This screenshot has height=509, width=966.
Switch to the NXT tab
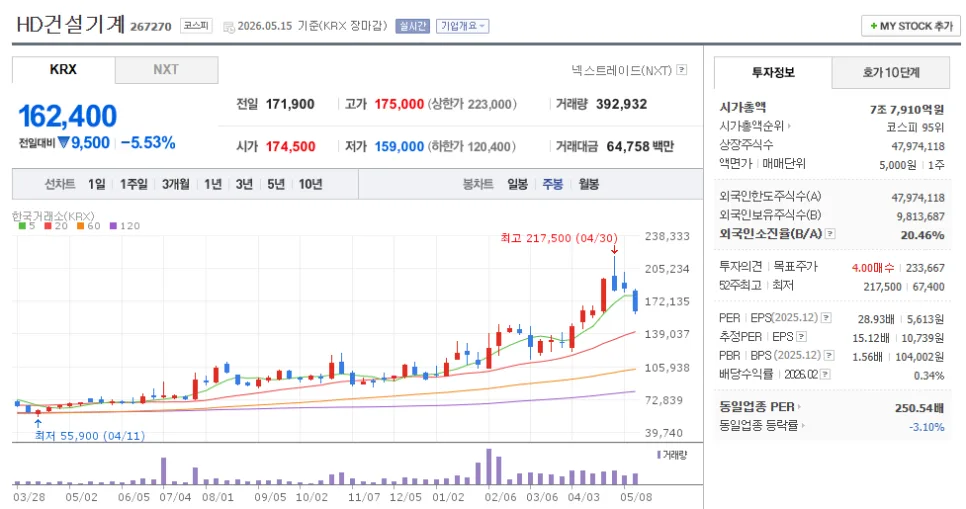tap(166, 70)
